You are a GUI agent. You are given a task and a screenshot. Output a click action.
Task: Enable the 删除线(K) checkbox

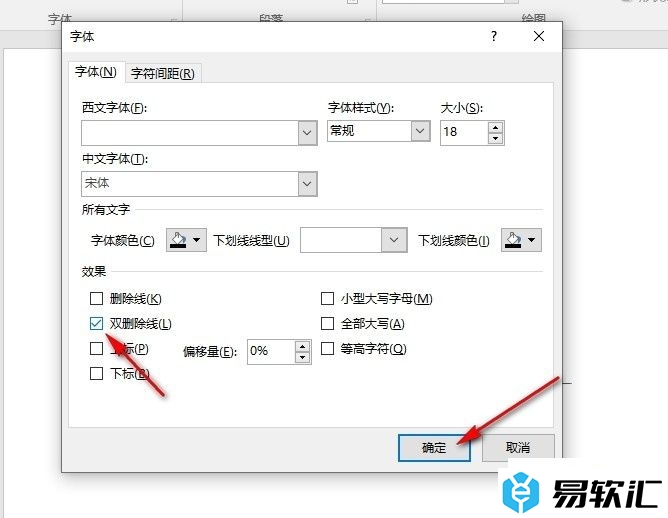pos(97,299)
